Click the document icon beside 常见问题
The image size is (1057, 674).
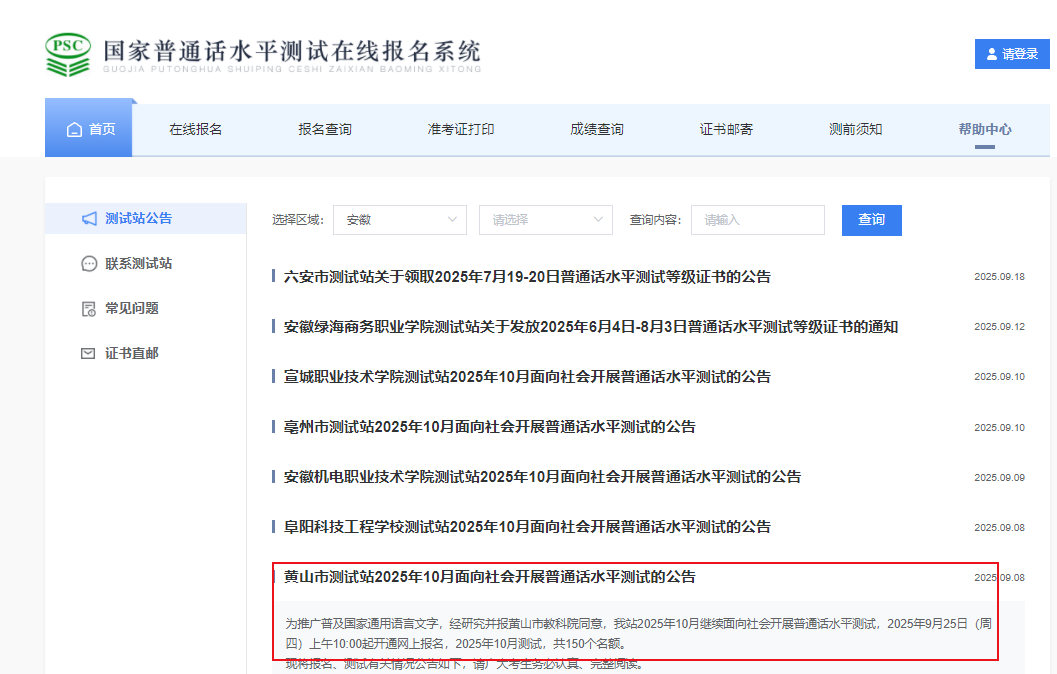click(89, 309)
